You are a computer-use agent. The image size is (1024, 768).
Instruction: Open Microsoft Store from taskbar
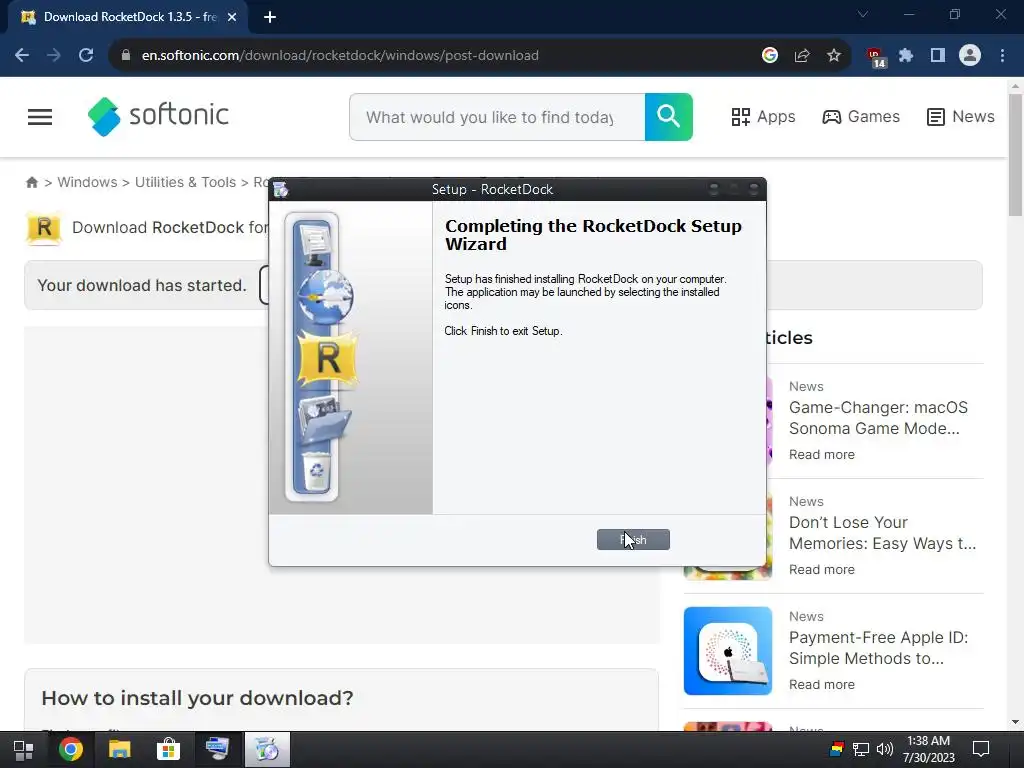click(x=168, y=750)
